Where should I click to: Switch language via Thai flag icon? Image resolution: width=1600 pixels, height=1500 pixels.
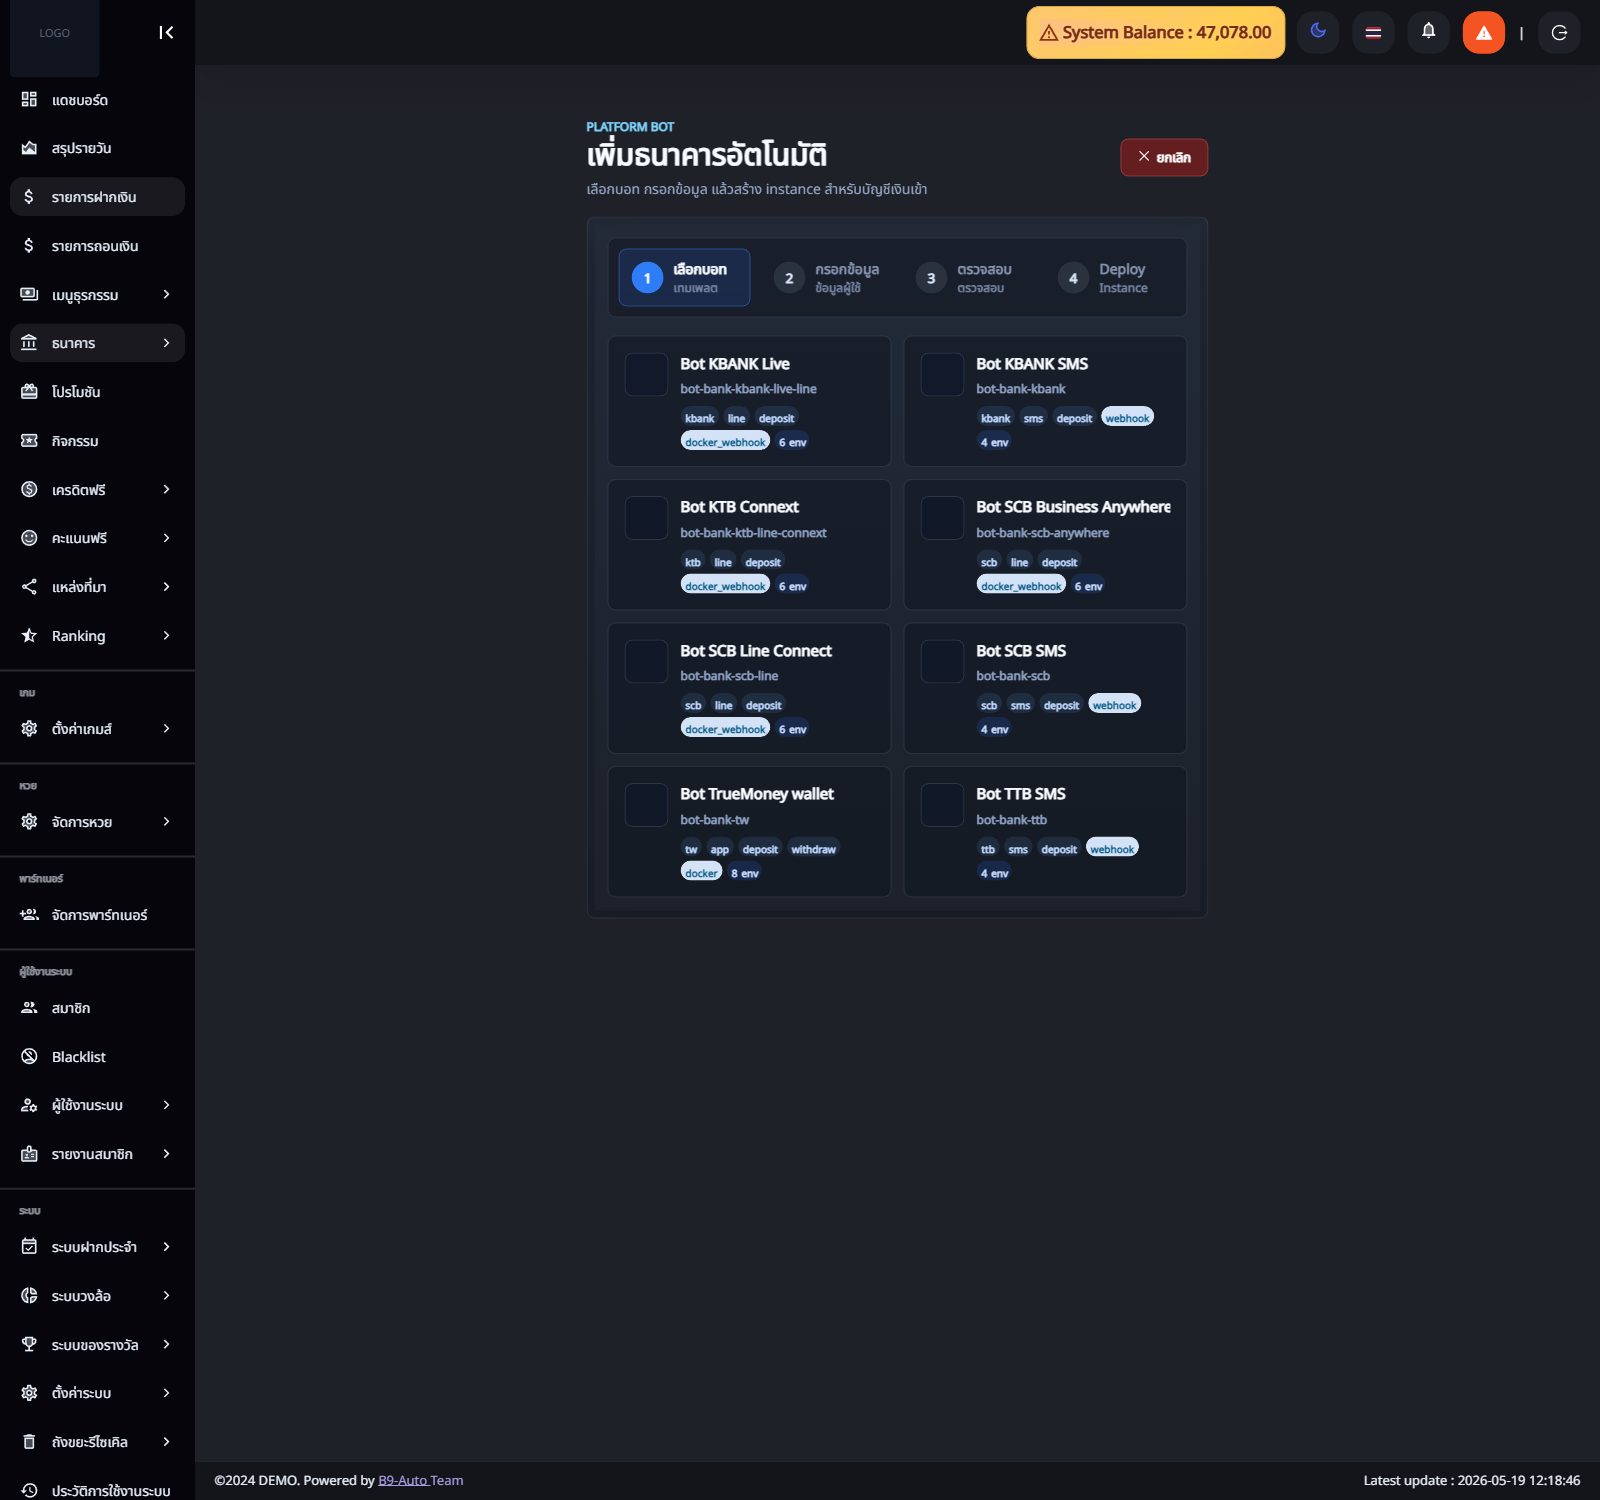tap(1373, 32)
